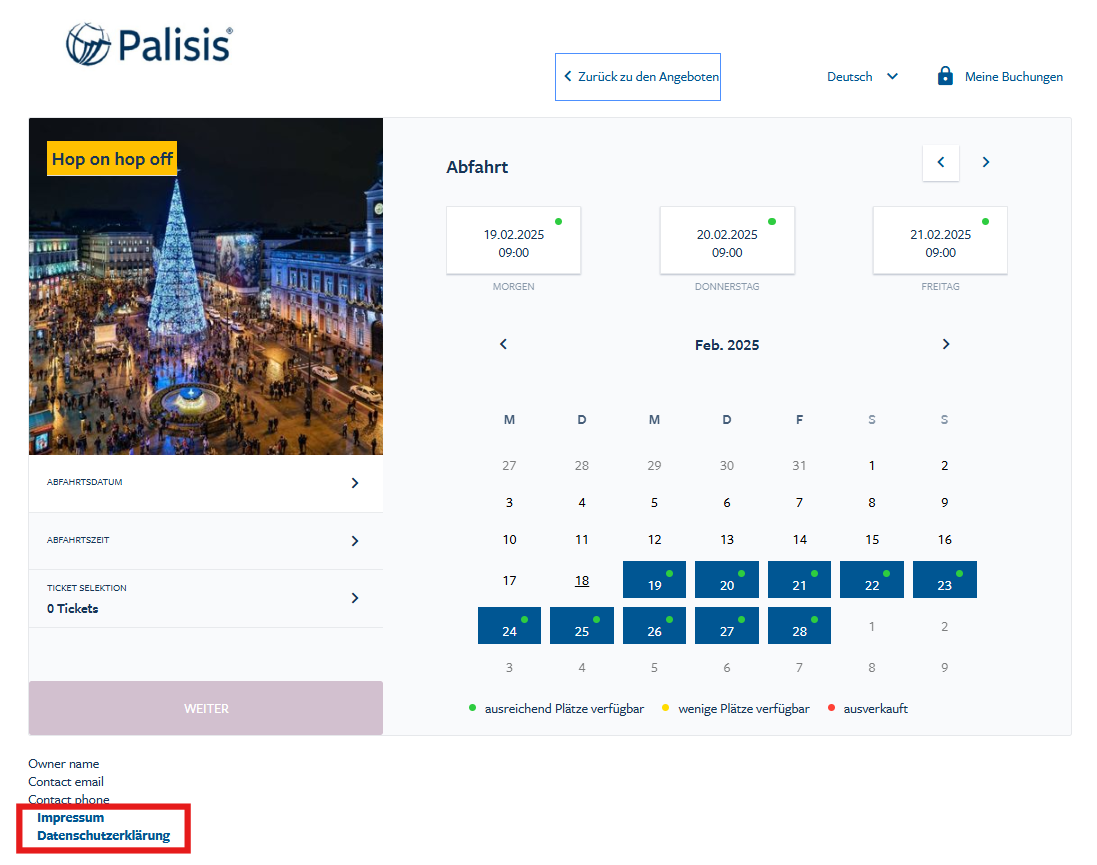The image size is (1097, 865).
Task: Pick February 28 in calendar
Action: tap(799, 626)
